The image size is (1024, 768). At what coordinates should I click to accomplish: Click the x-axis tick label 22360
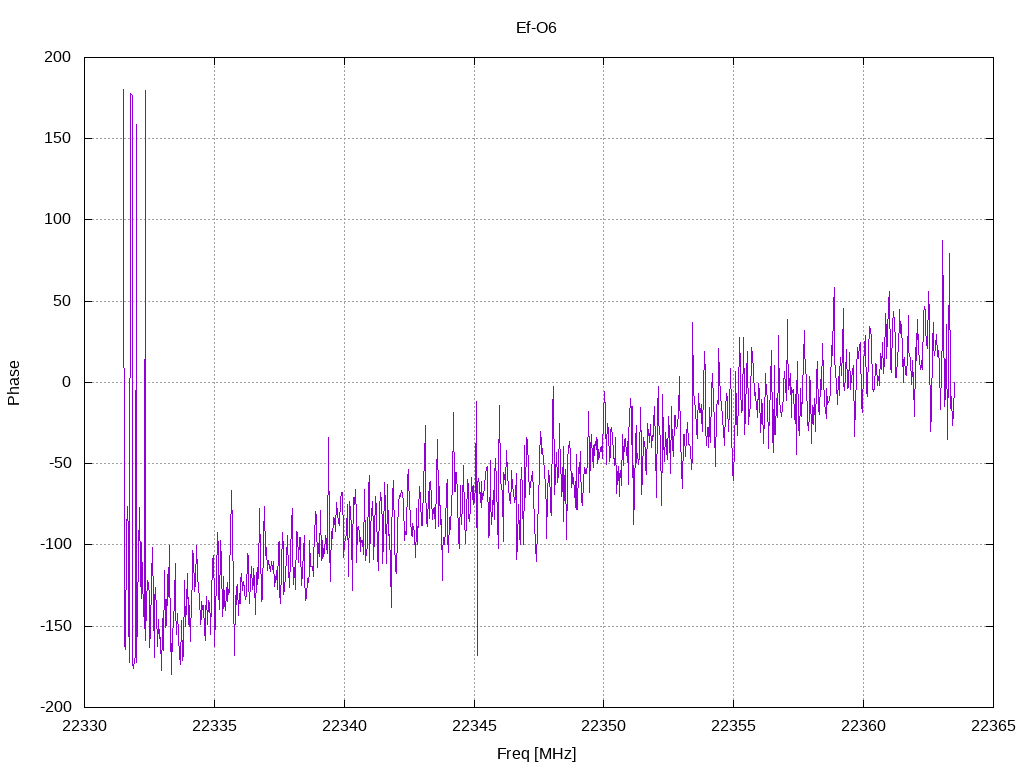[863, 726]
